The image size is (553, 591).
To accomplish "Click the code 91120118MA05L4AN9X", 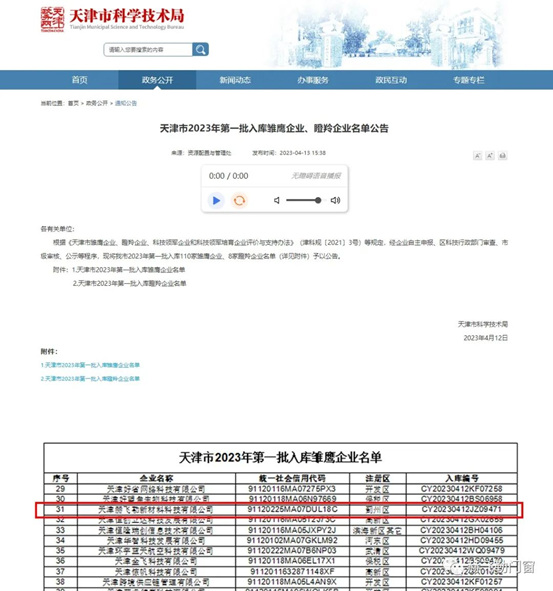I will click(292, 582).
